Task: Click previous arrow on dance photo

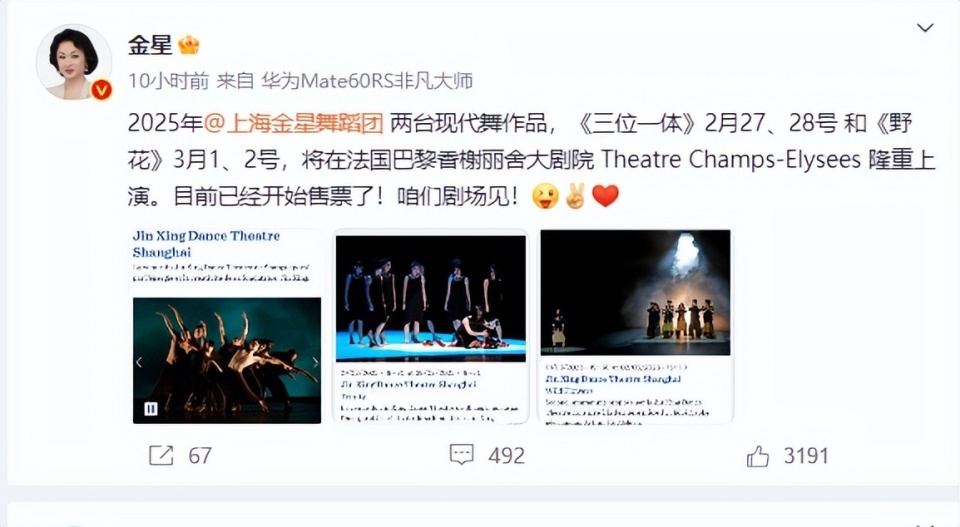Action: pos(139,362)
